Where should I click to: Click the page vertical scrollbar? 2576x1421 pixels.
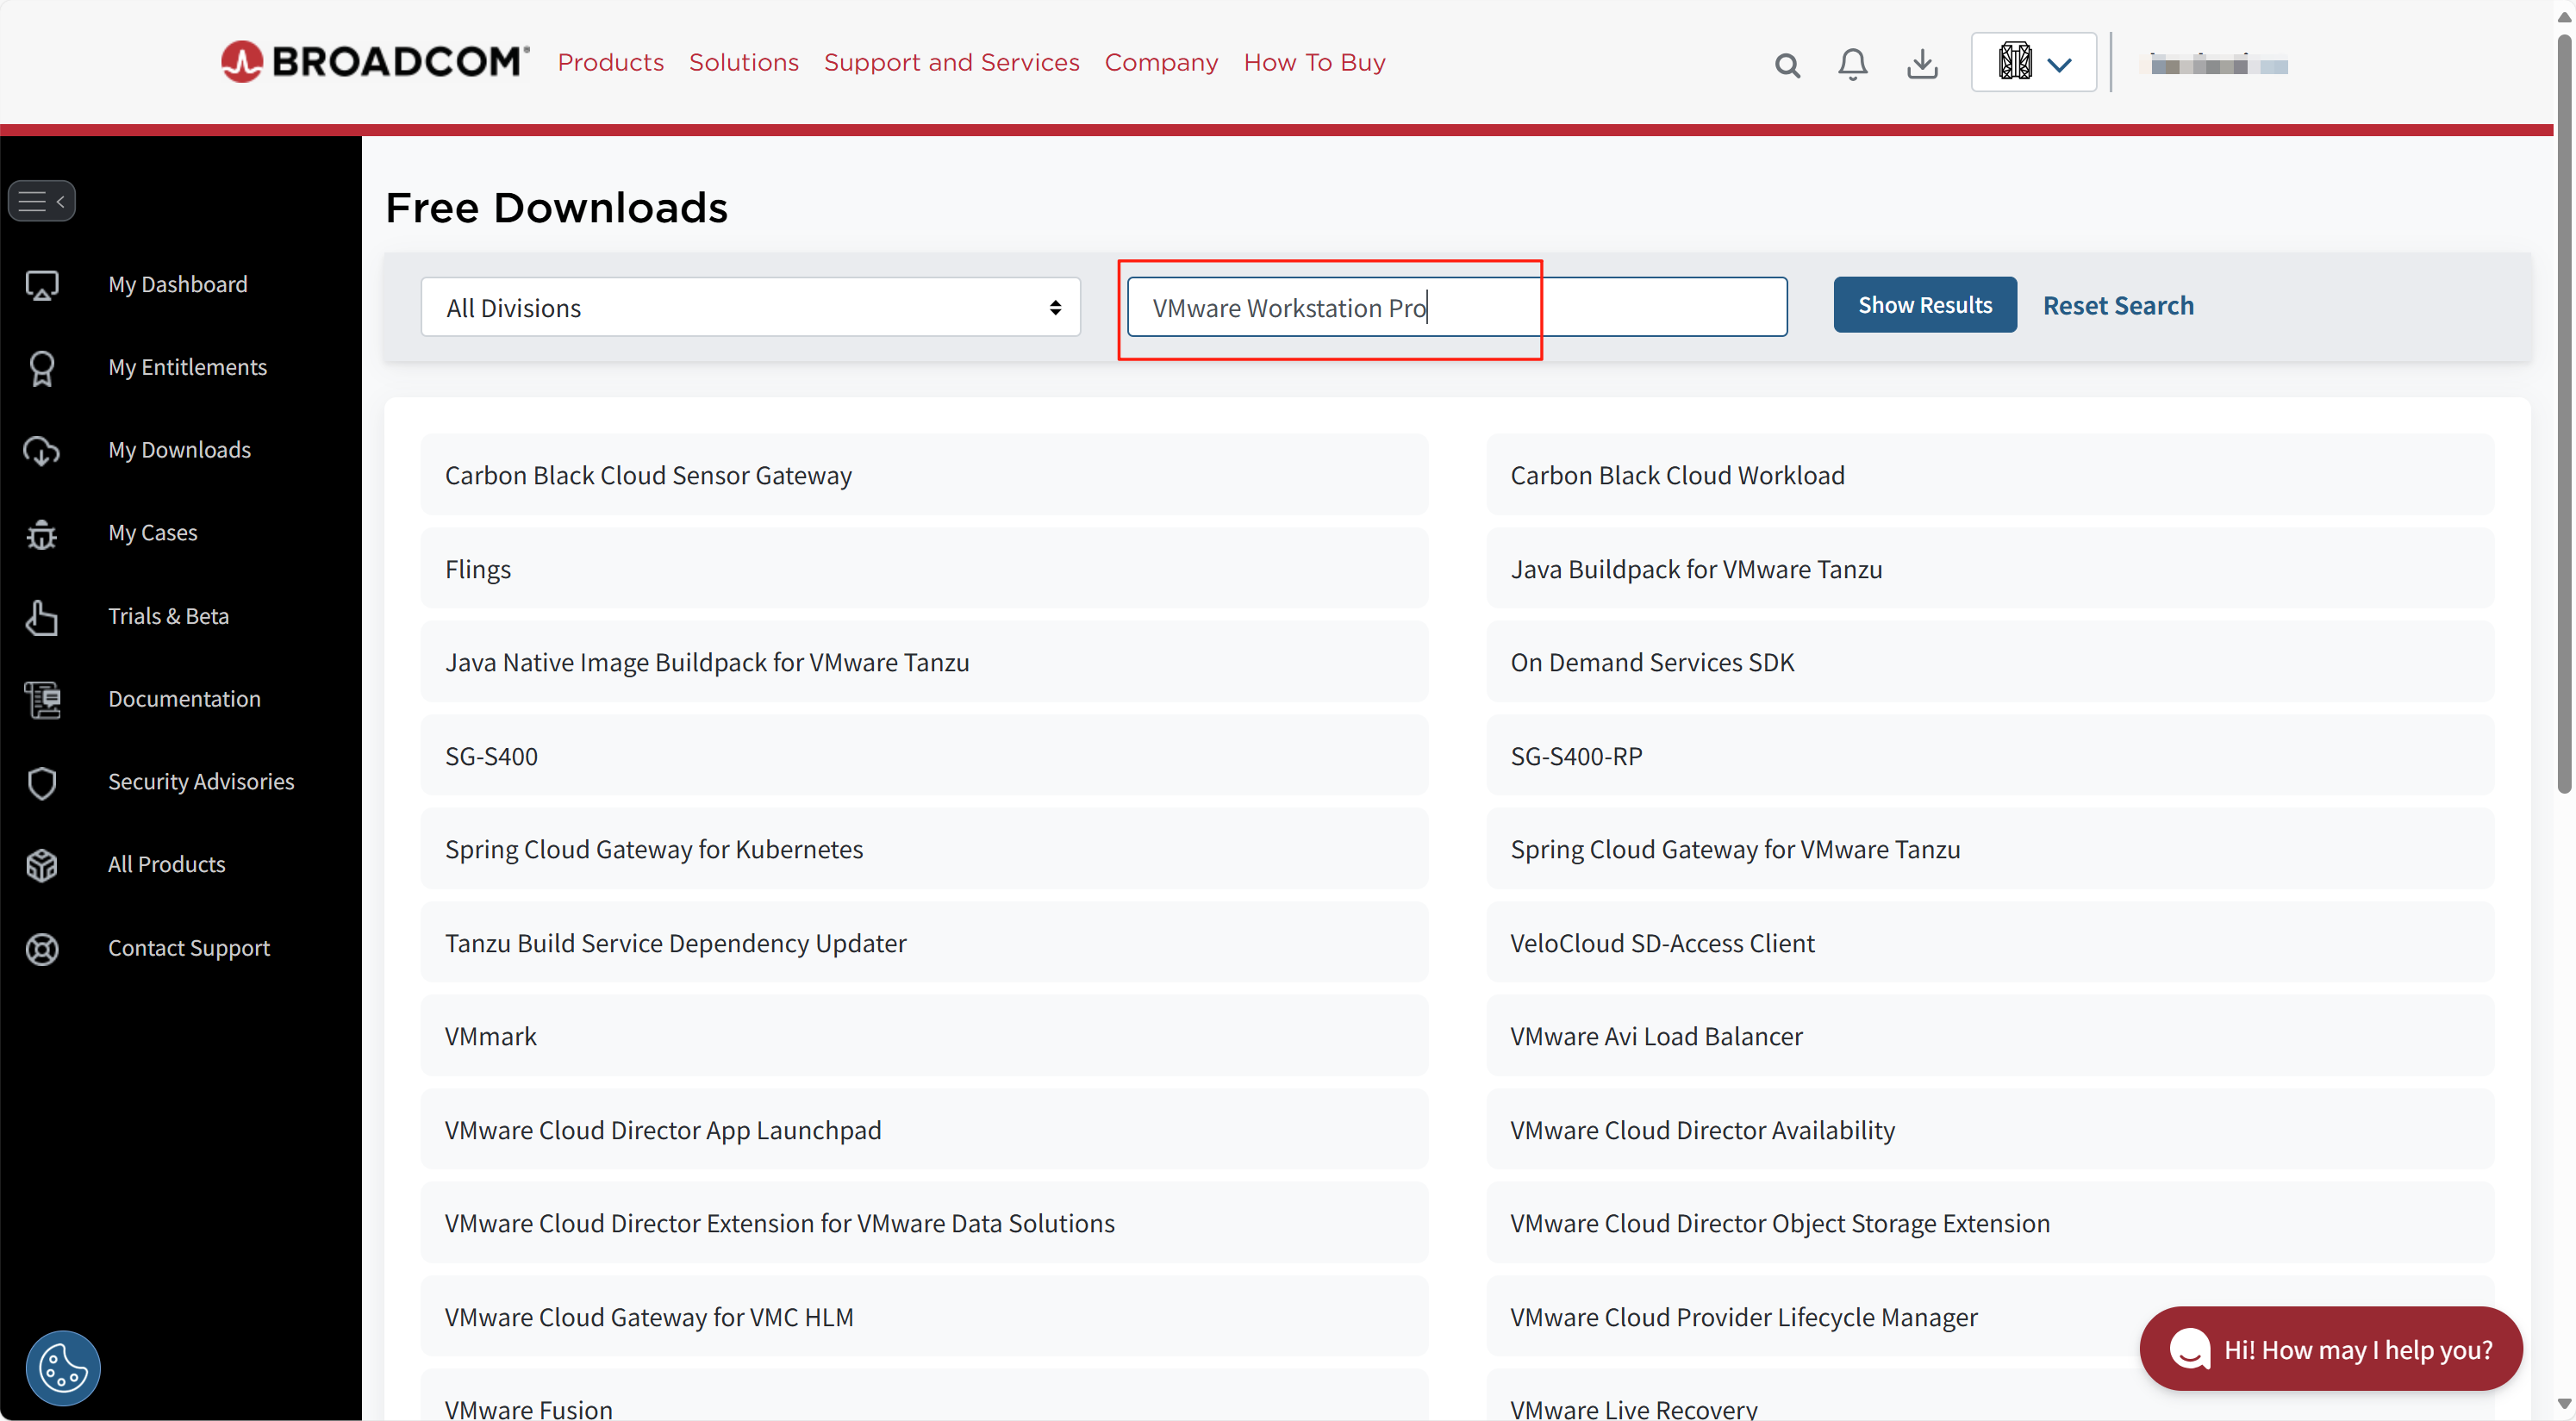[x=2563, y=413]
